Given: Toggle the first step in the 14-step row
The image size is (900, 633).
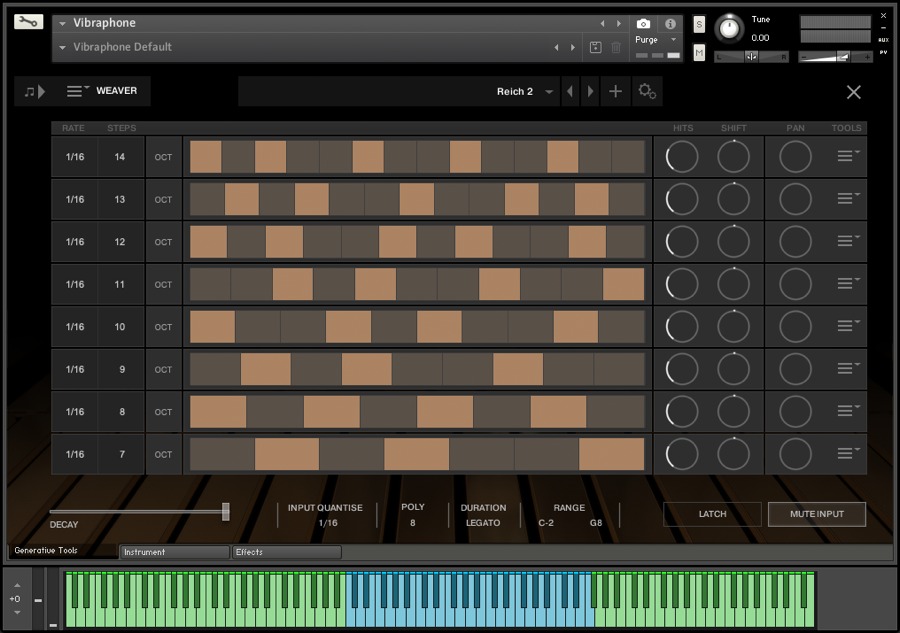Looking at the screenshot, I should [x=206, y=157].
